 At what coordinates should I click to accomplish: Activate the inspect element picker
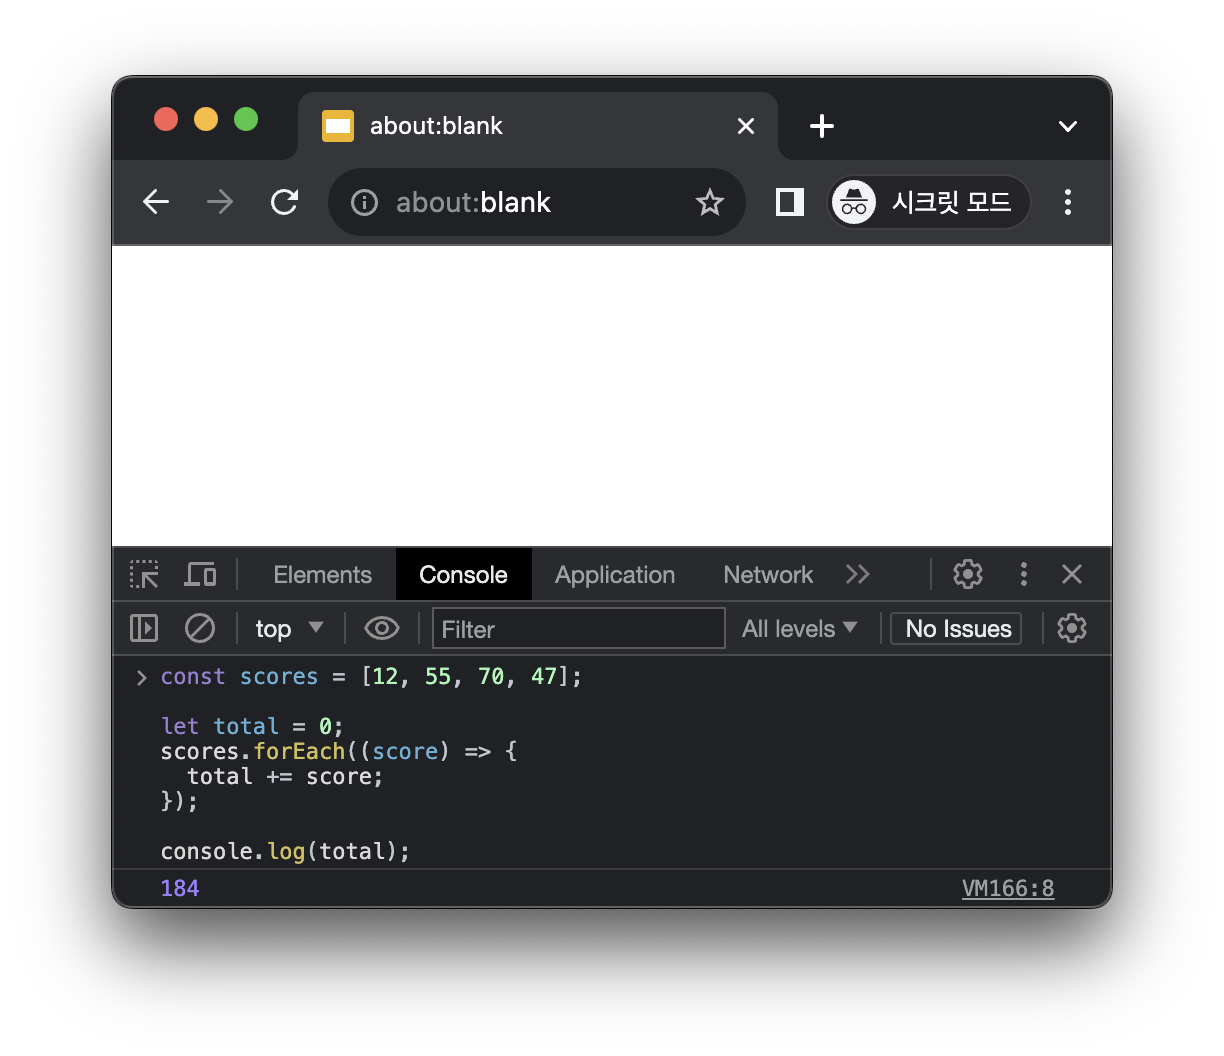[x=144, y=574]
